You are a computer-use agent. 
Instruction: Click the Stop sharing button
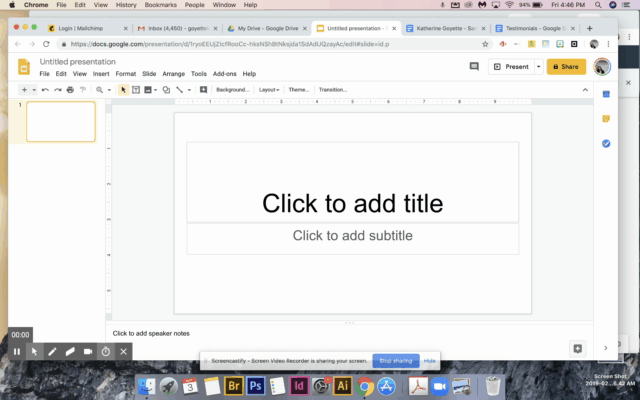tap(396, 361)
